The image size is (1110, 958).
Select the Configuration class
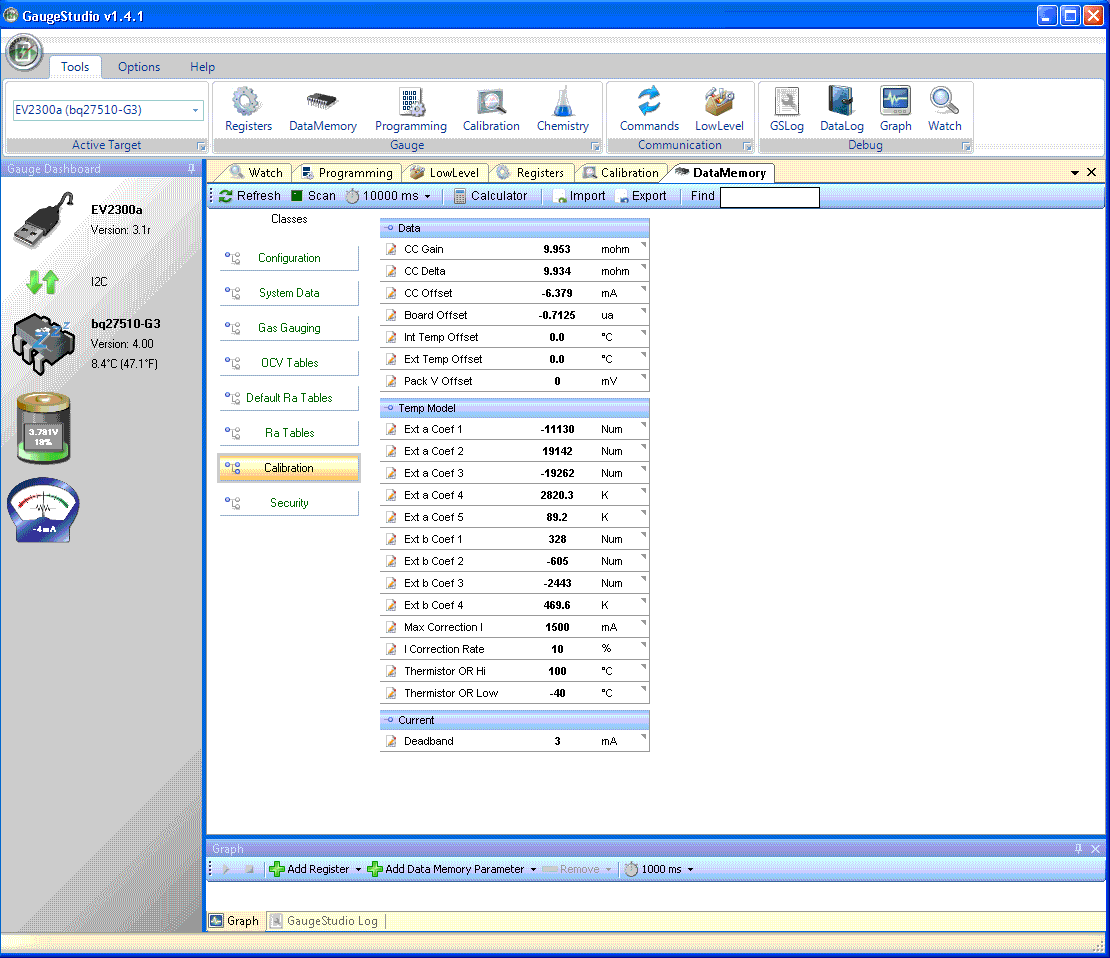[289, 258]
